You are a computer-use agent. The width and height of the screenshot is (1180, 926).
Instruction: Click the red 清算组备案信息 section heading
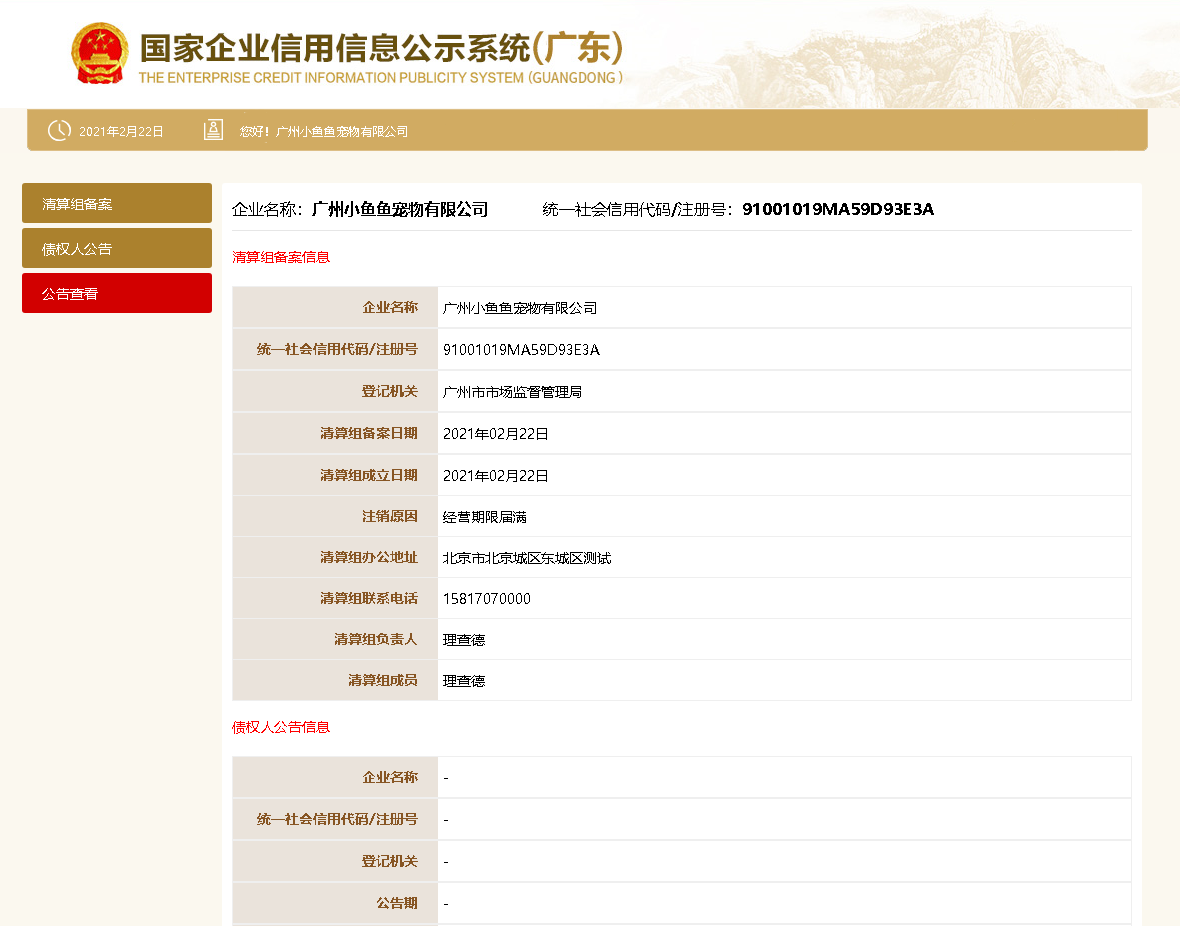(x=279, y=256)
